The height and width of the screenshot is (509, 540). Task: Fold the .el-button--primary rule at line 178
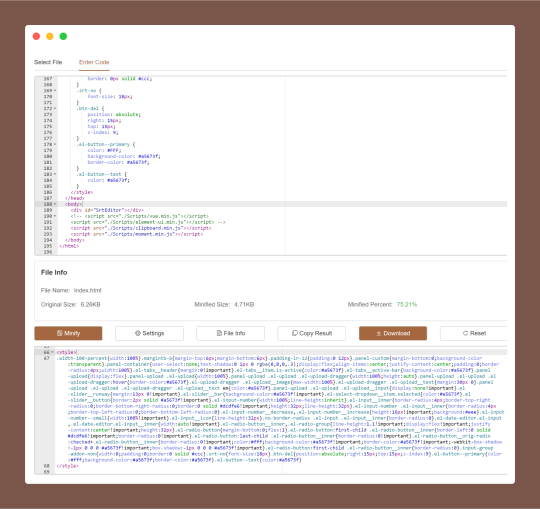pos(55,144)
